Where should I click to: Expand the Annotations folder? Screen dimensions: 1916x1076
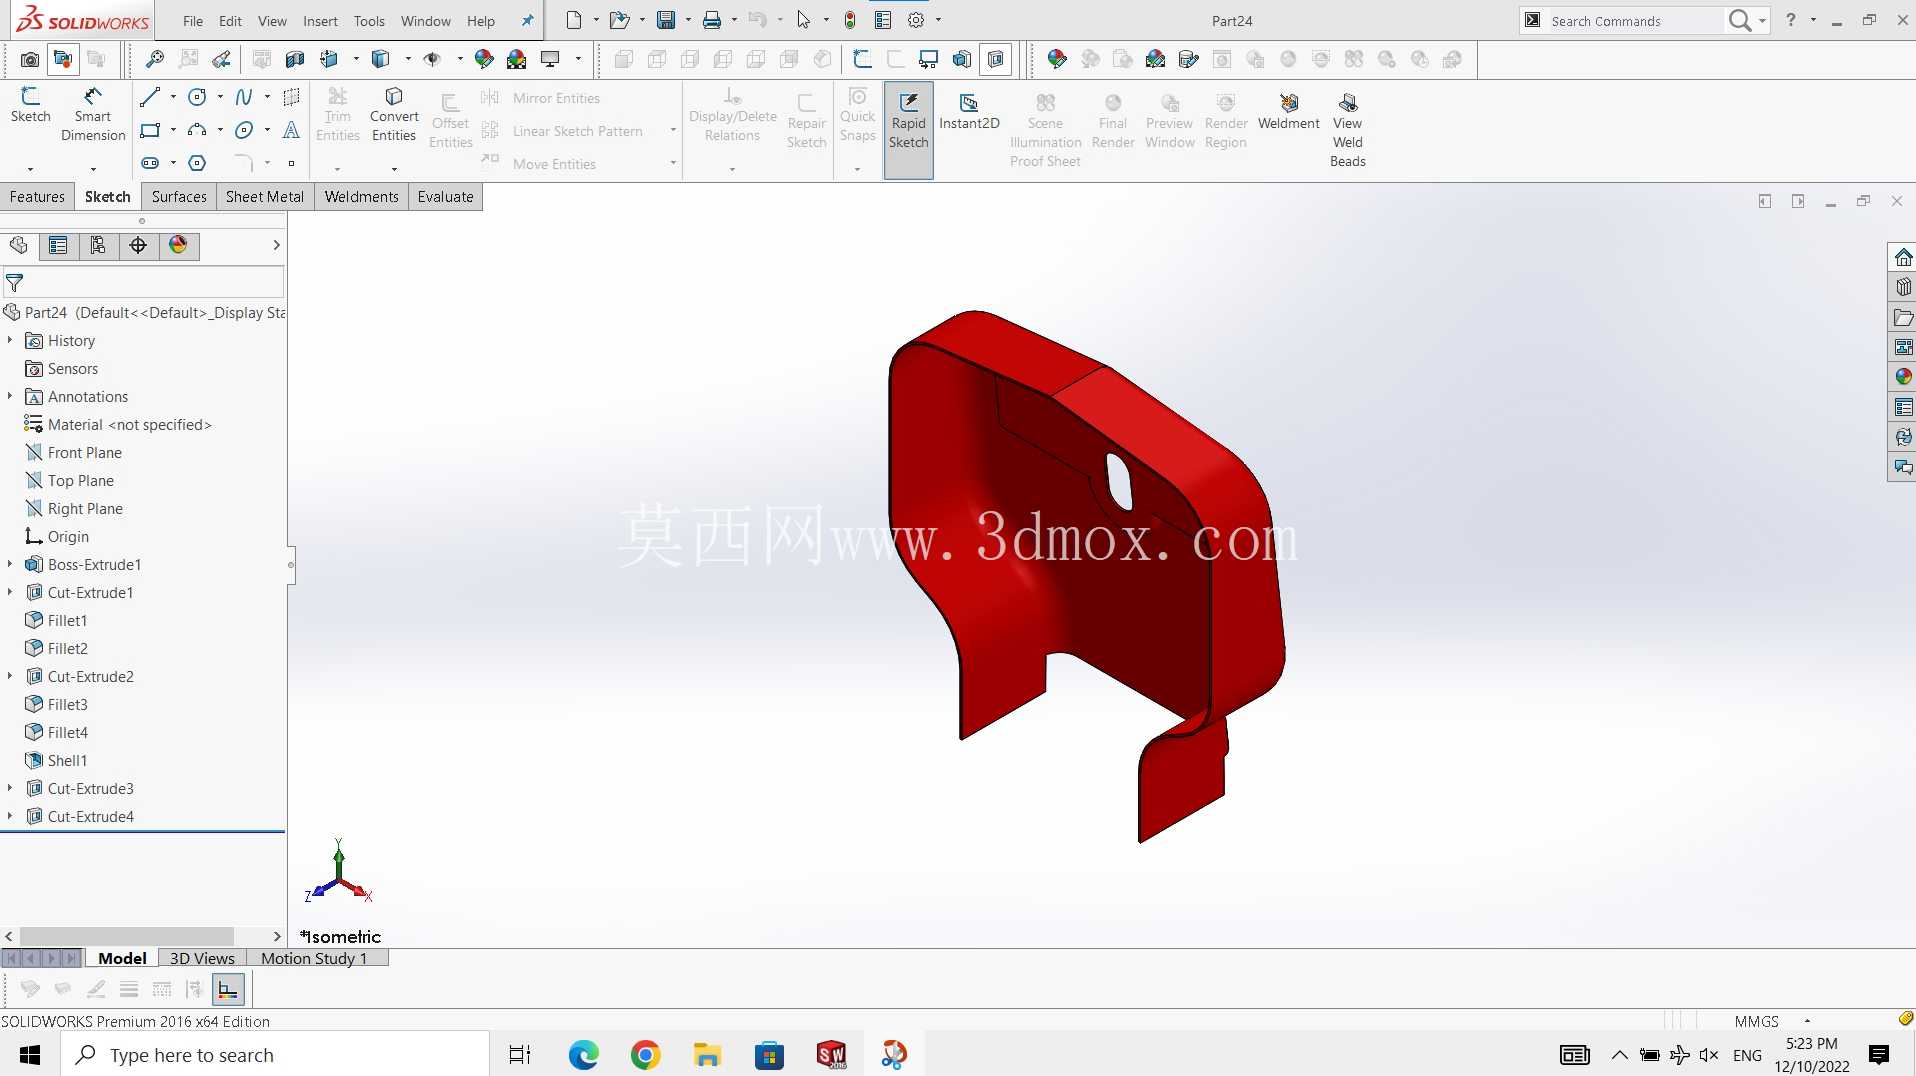point(10,397)
